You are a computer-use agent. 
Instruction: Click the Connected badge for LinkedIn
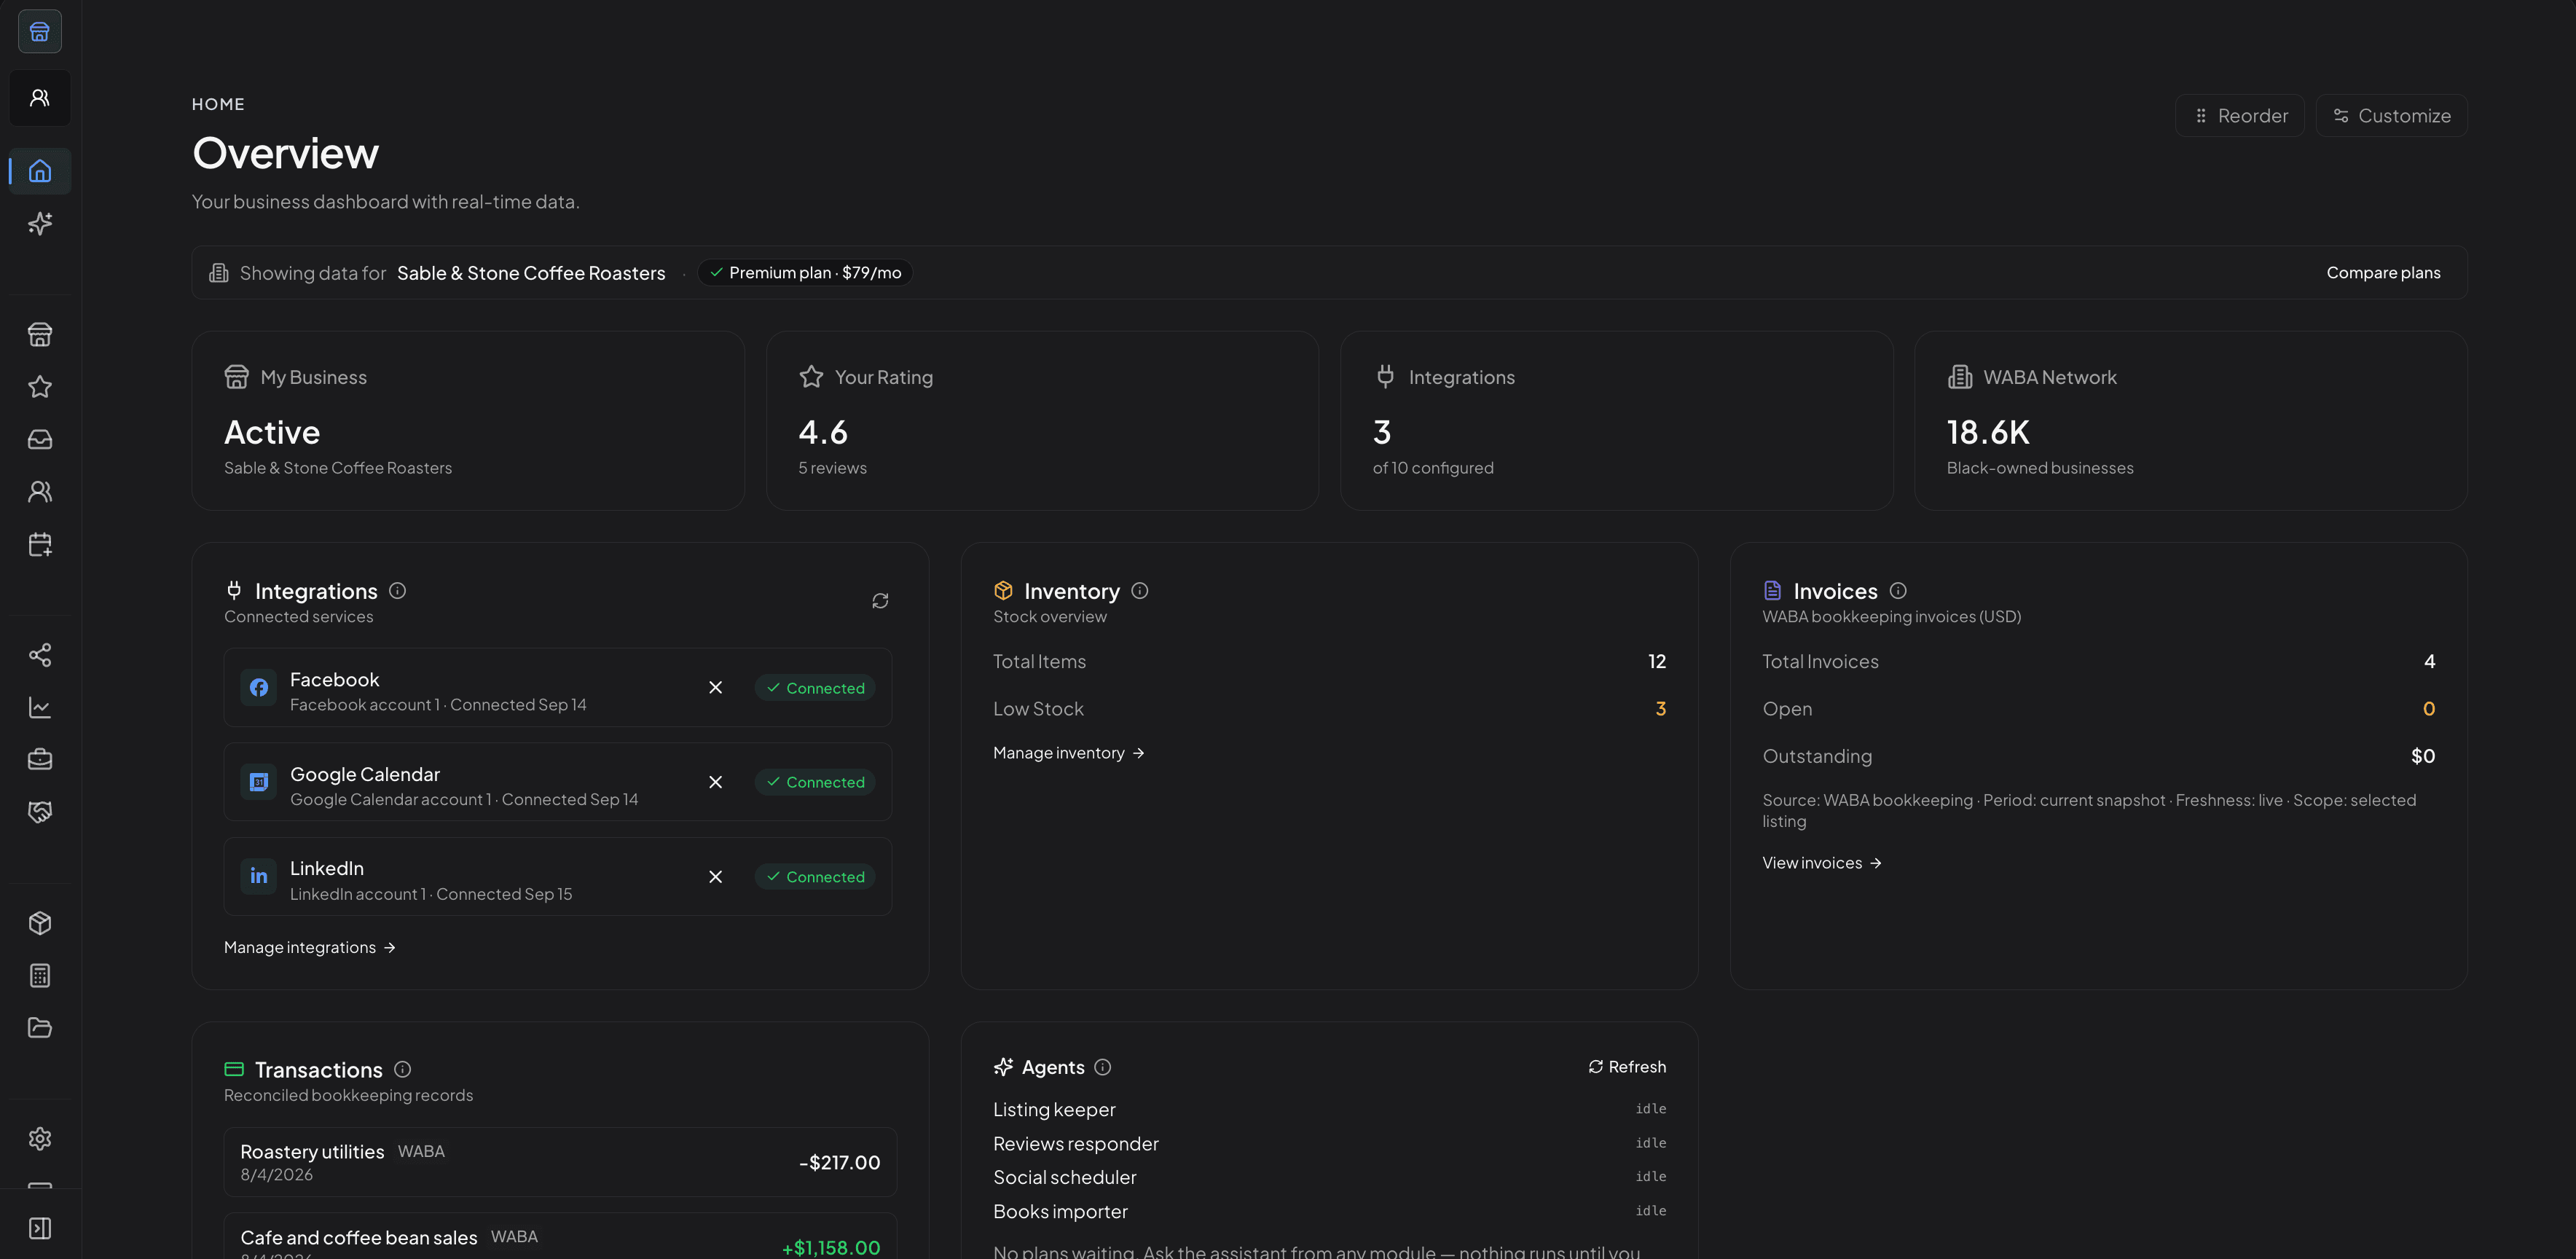point(815,877)
